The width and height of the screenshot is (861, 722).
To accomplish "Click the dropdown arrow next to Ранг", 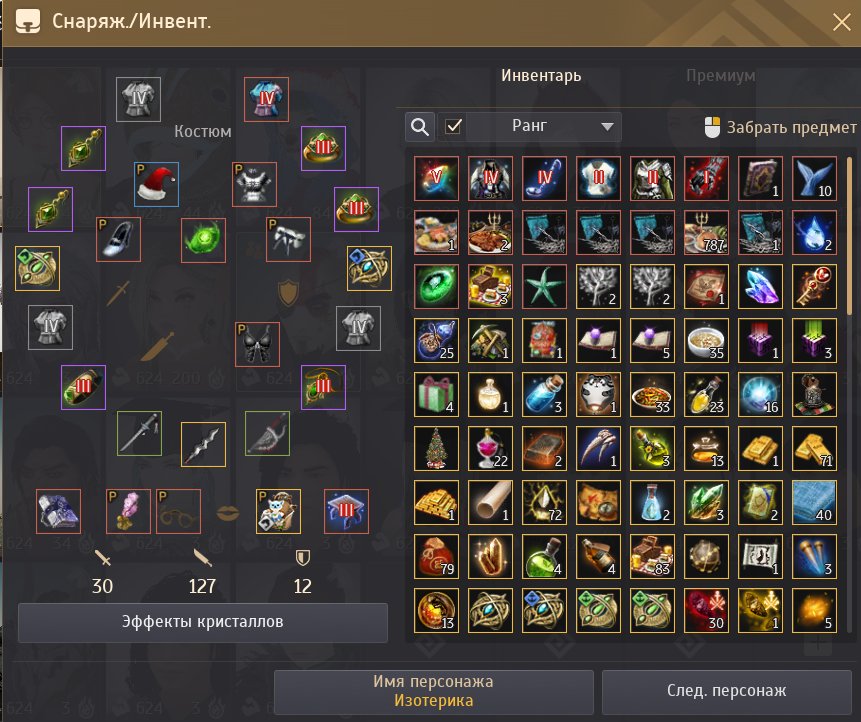I will click(x=607, y=127).
